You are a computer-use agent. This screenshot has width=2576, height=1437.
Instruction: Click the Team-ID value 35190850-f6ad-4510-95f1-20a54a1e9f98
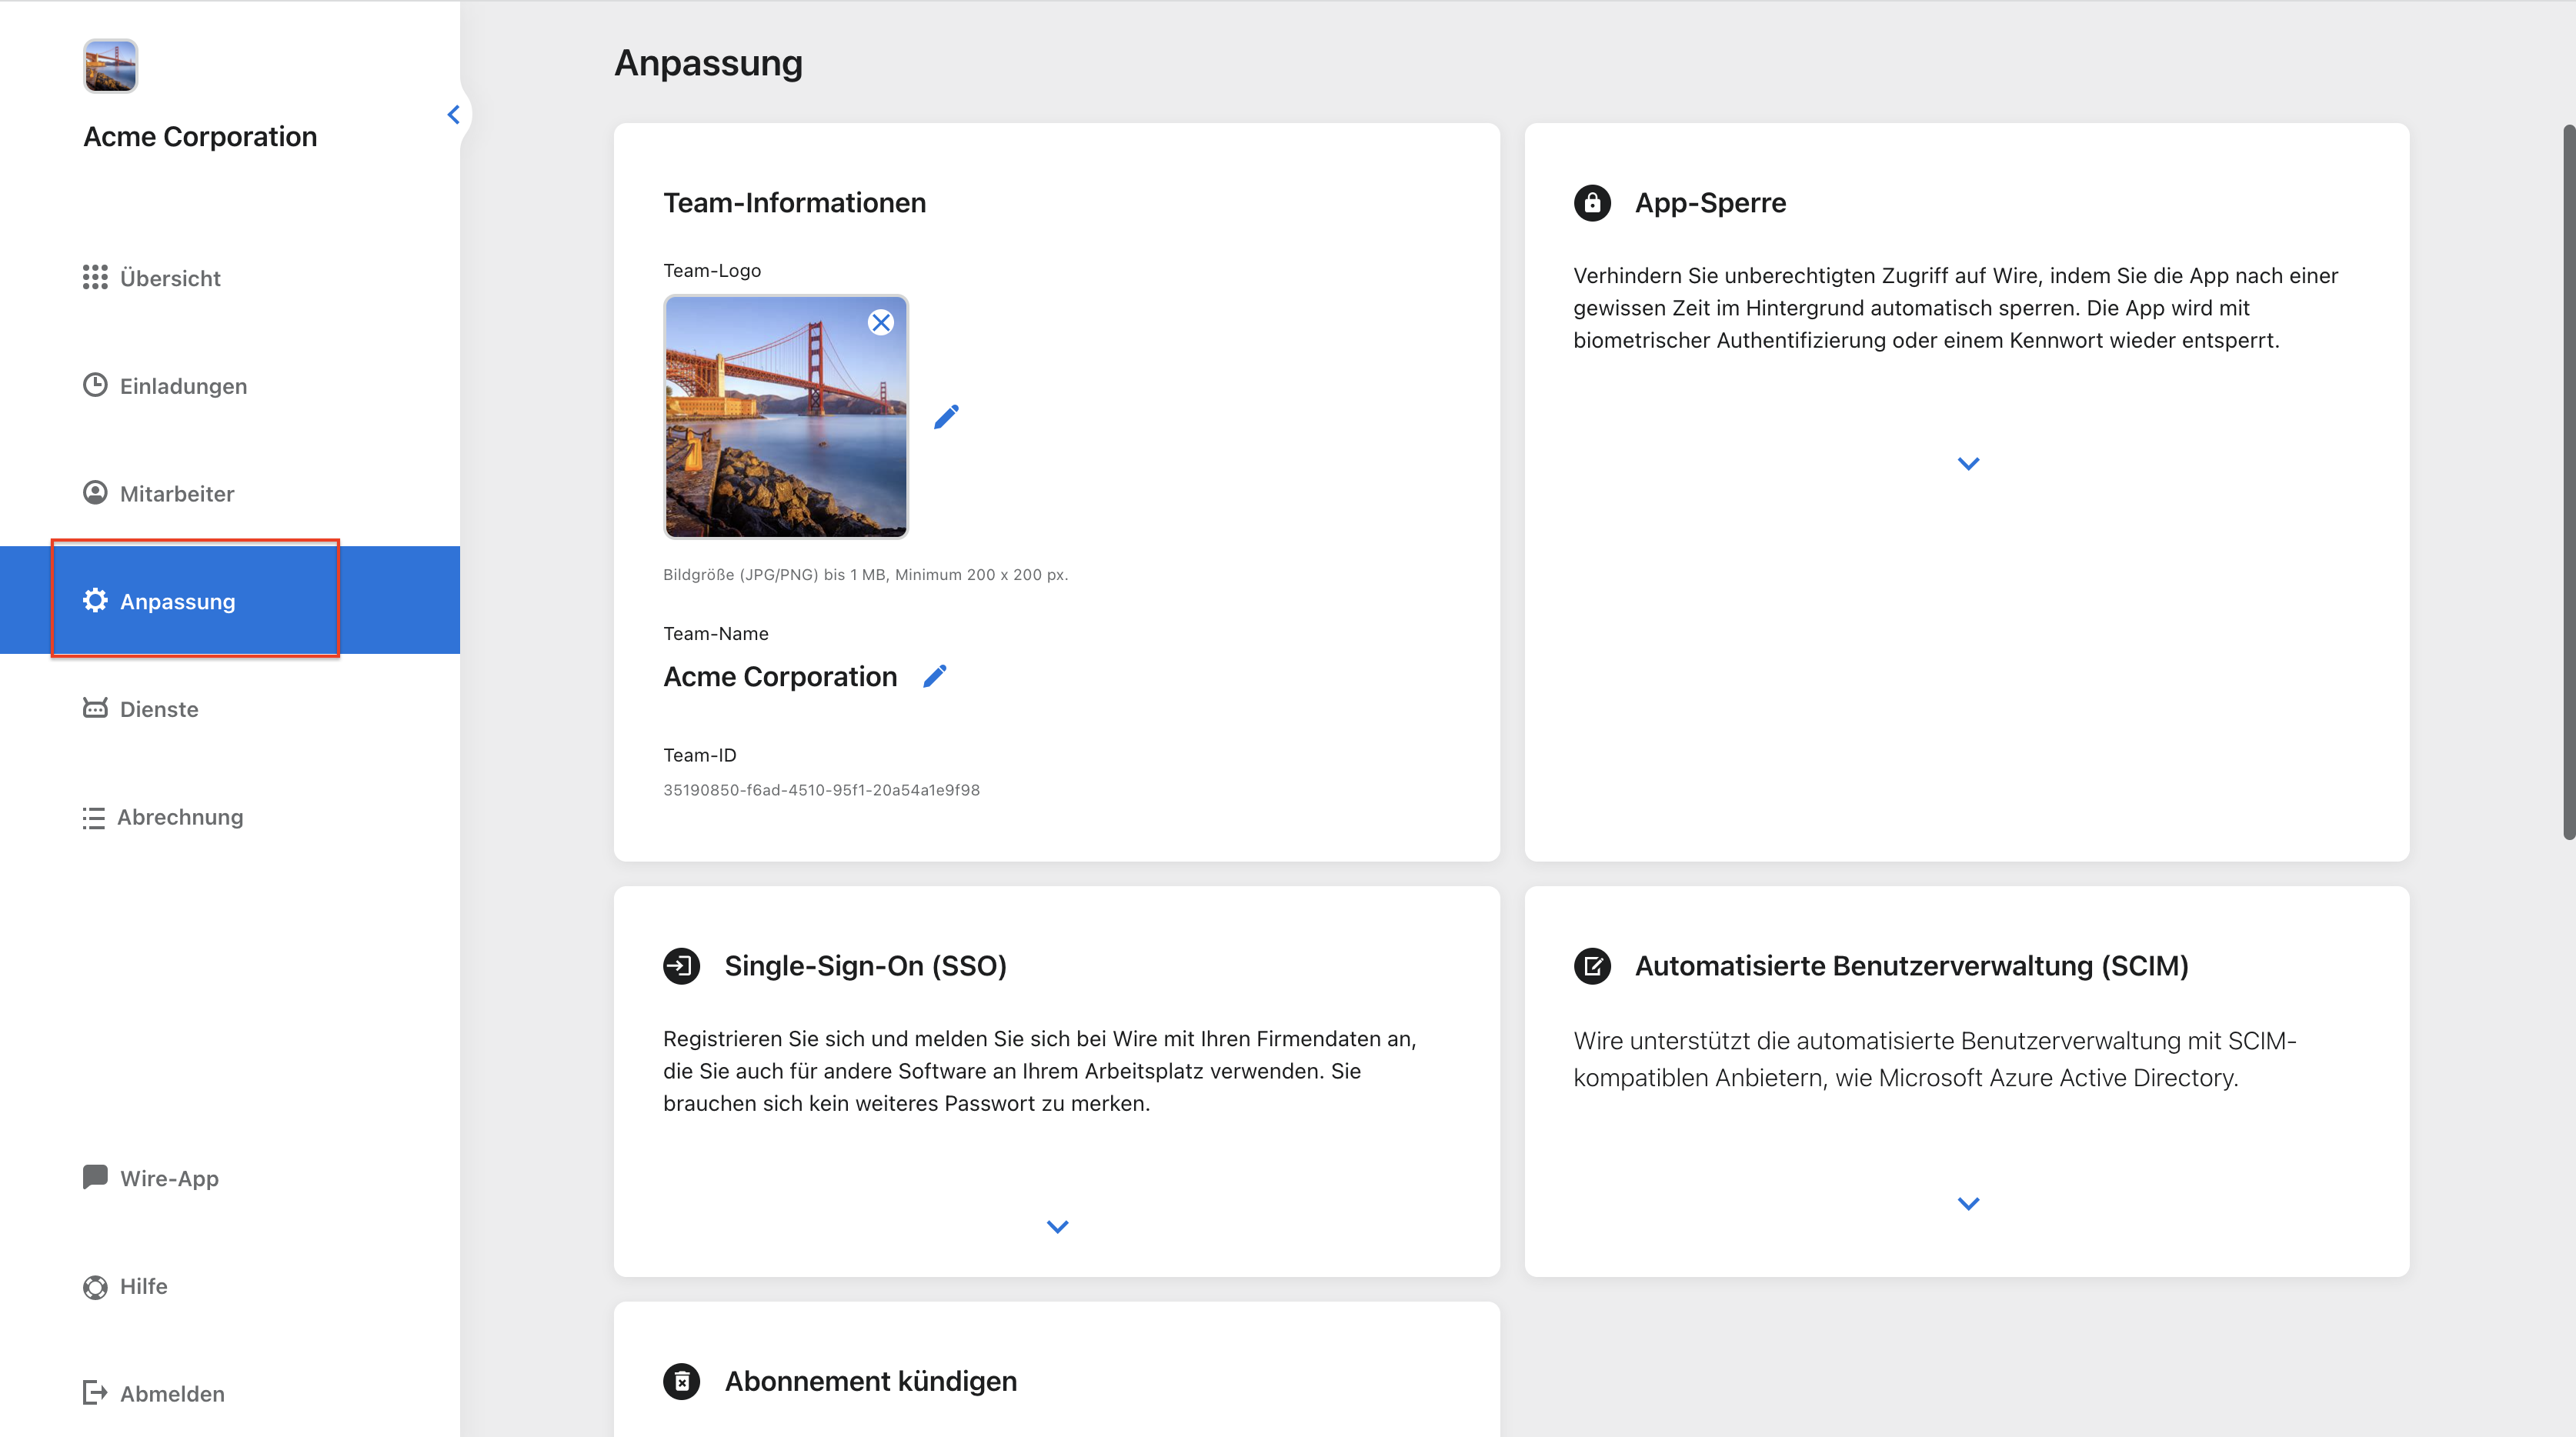(x=821, y=790)
